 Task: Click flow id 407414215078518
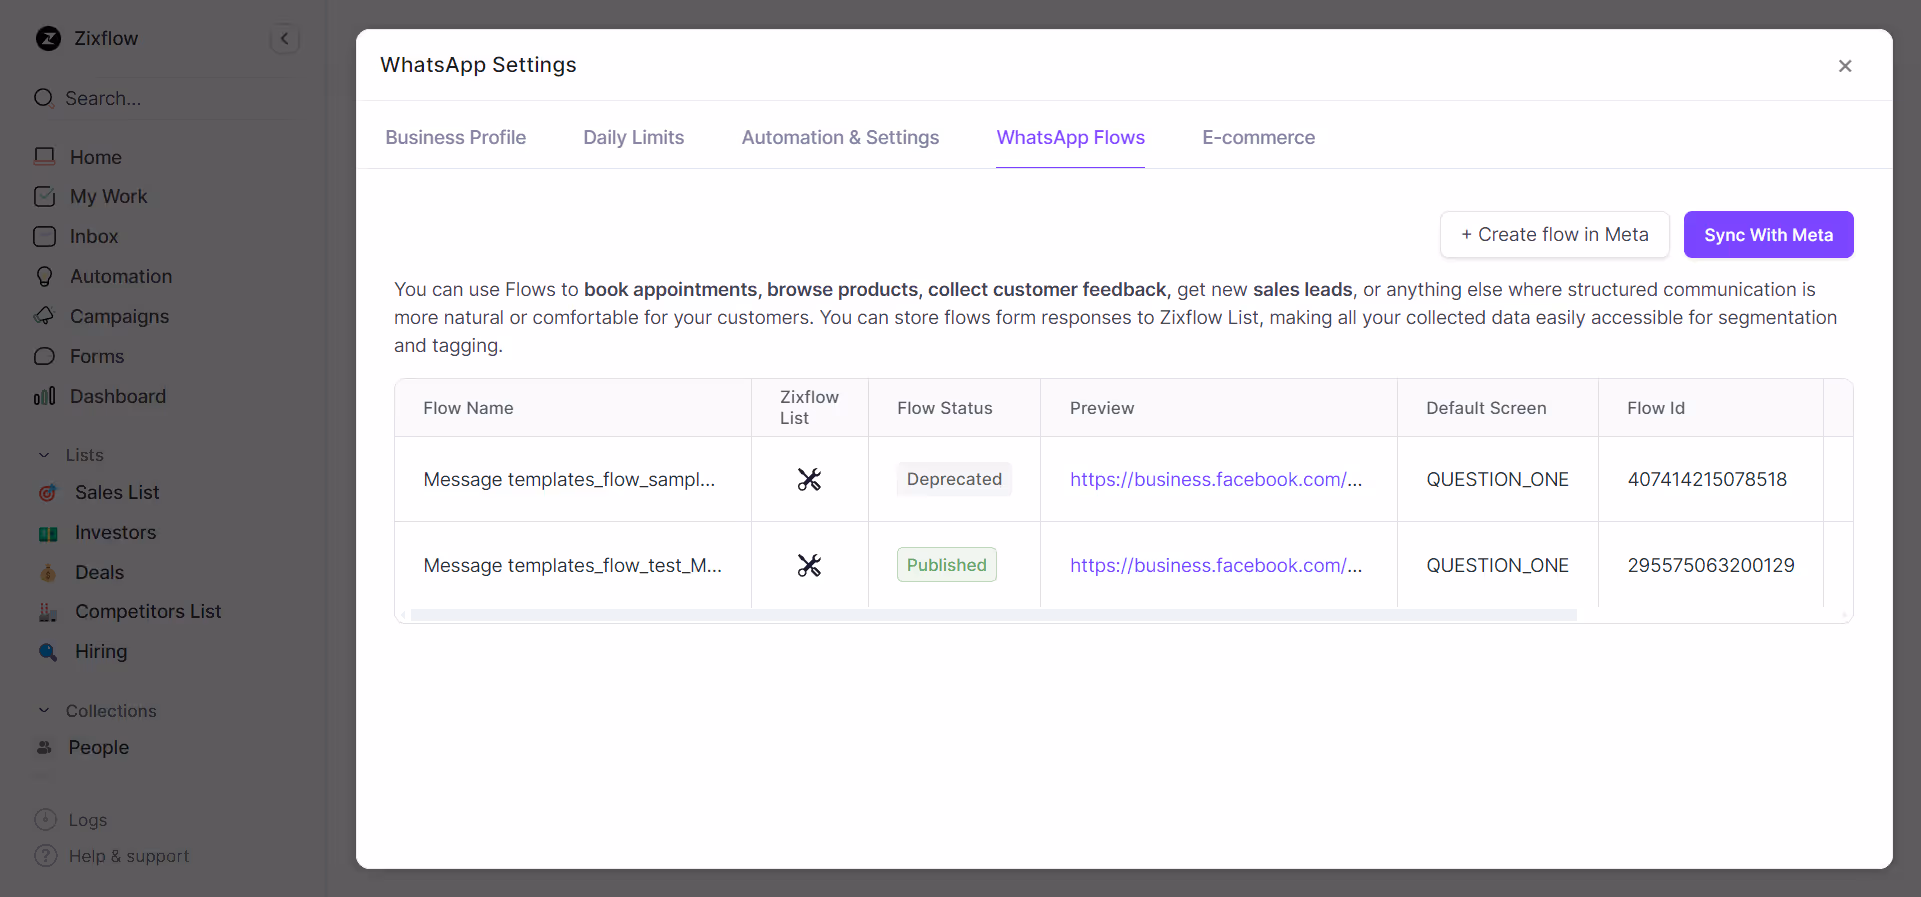(x=1707, y=479)
